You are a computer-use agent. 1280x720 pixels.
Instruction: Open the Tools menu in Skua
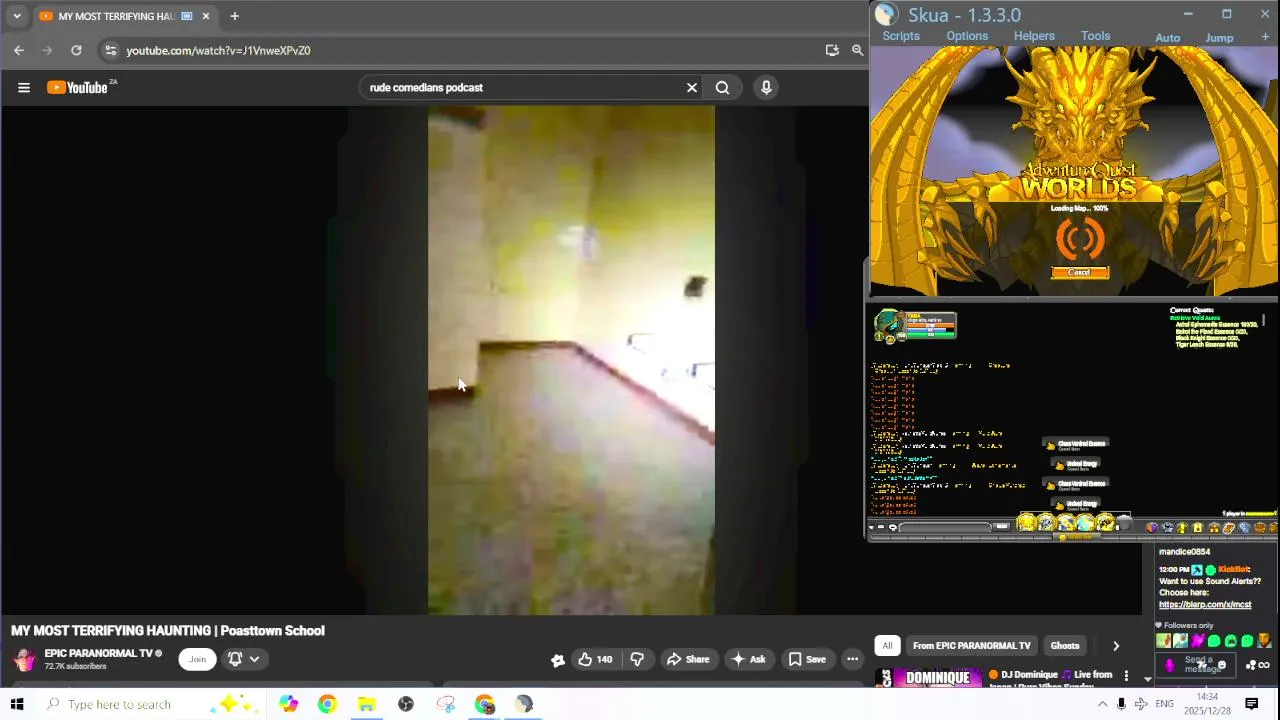point(1095,36)
